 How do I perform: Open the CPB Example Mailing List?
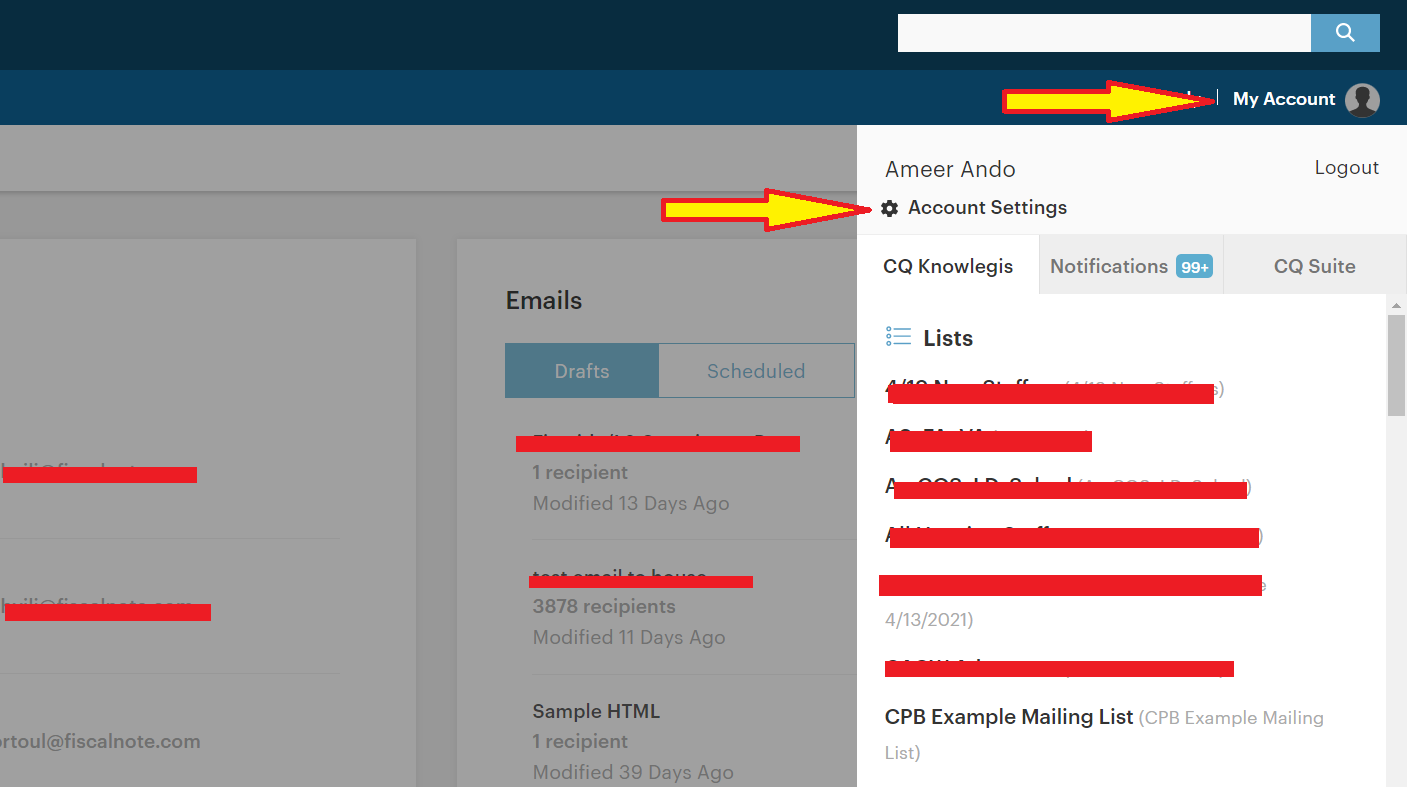click(x=1008, y=717)
